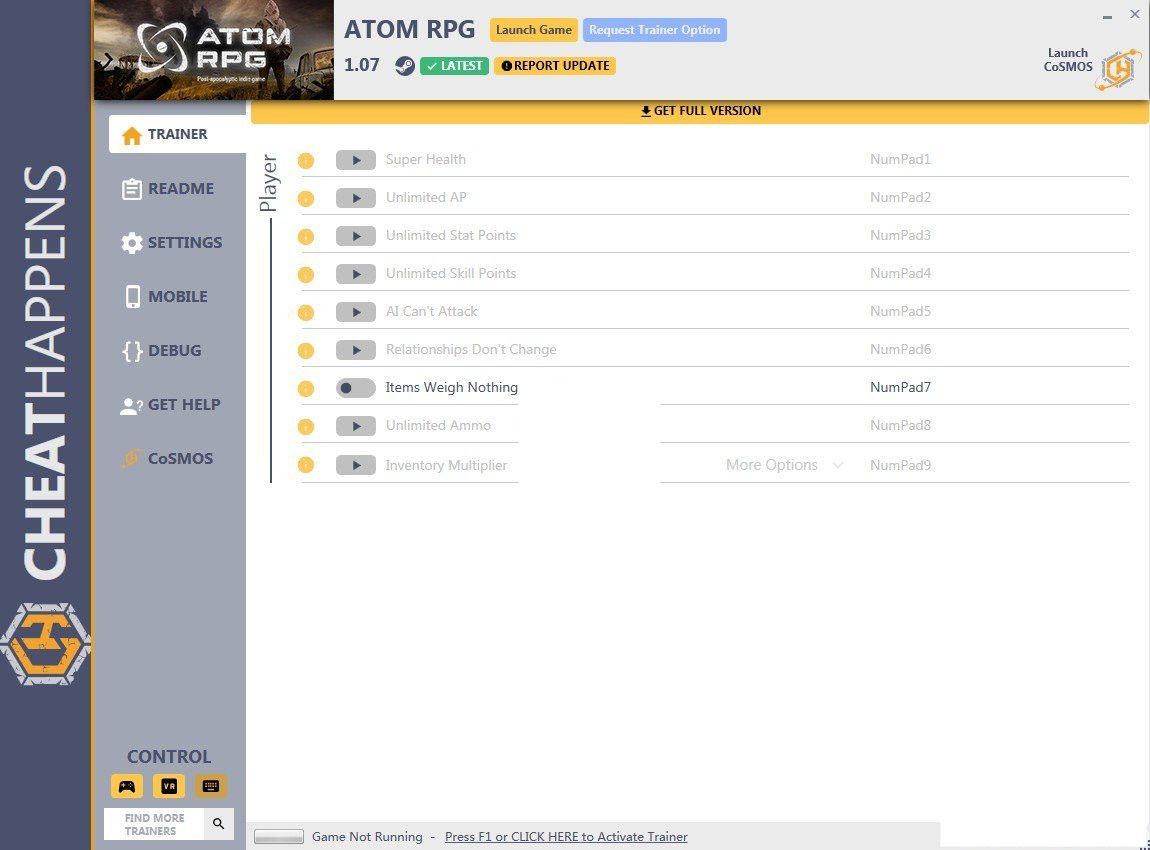This screenshot has width=1150, height=850.
Task: Click the Cheat Happens hexagon logo in sidebar
Action: [45, 644]
